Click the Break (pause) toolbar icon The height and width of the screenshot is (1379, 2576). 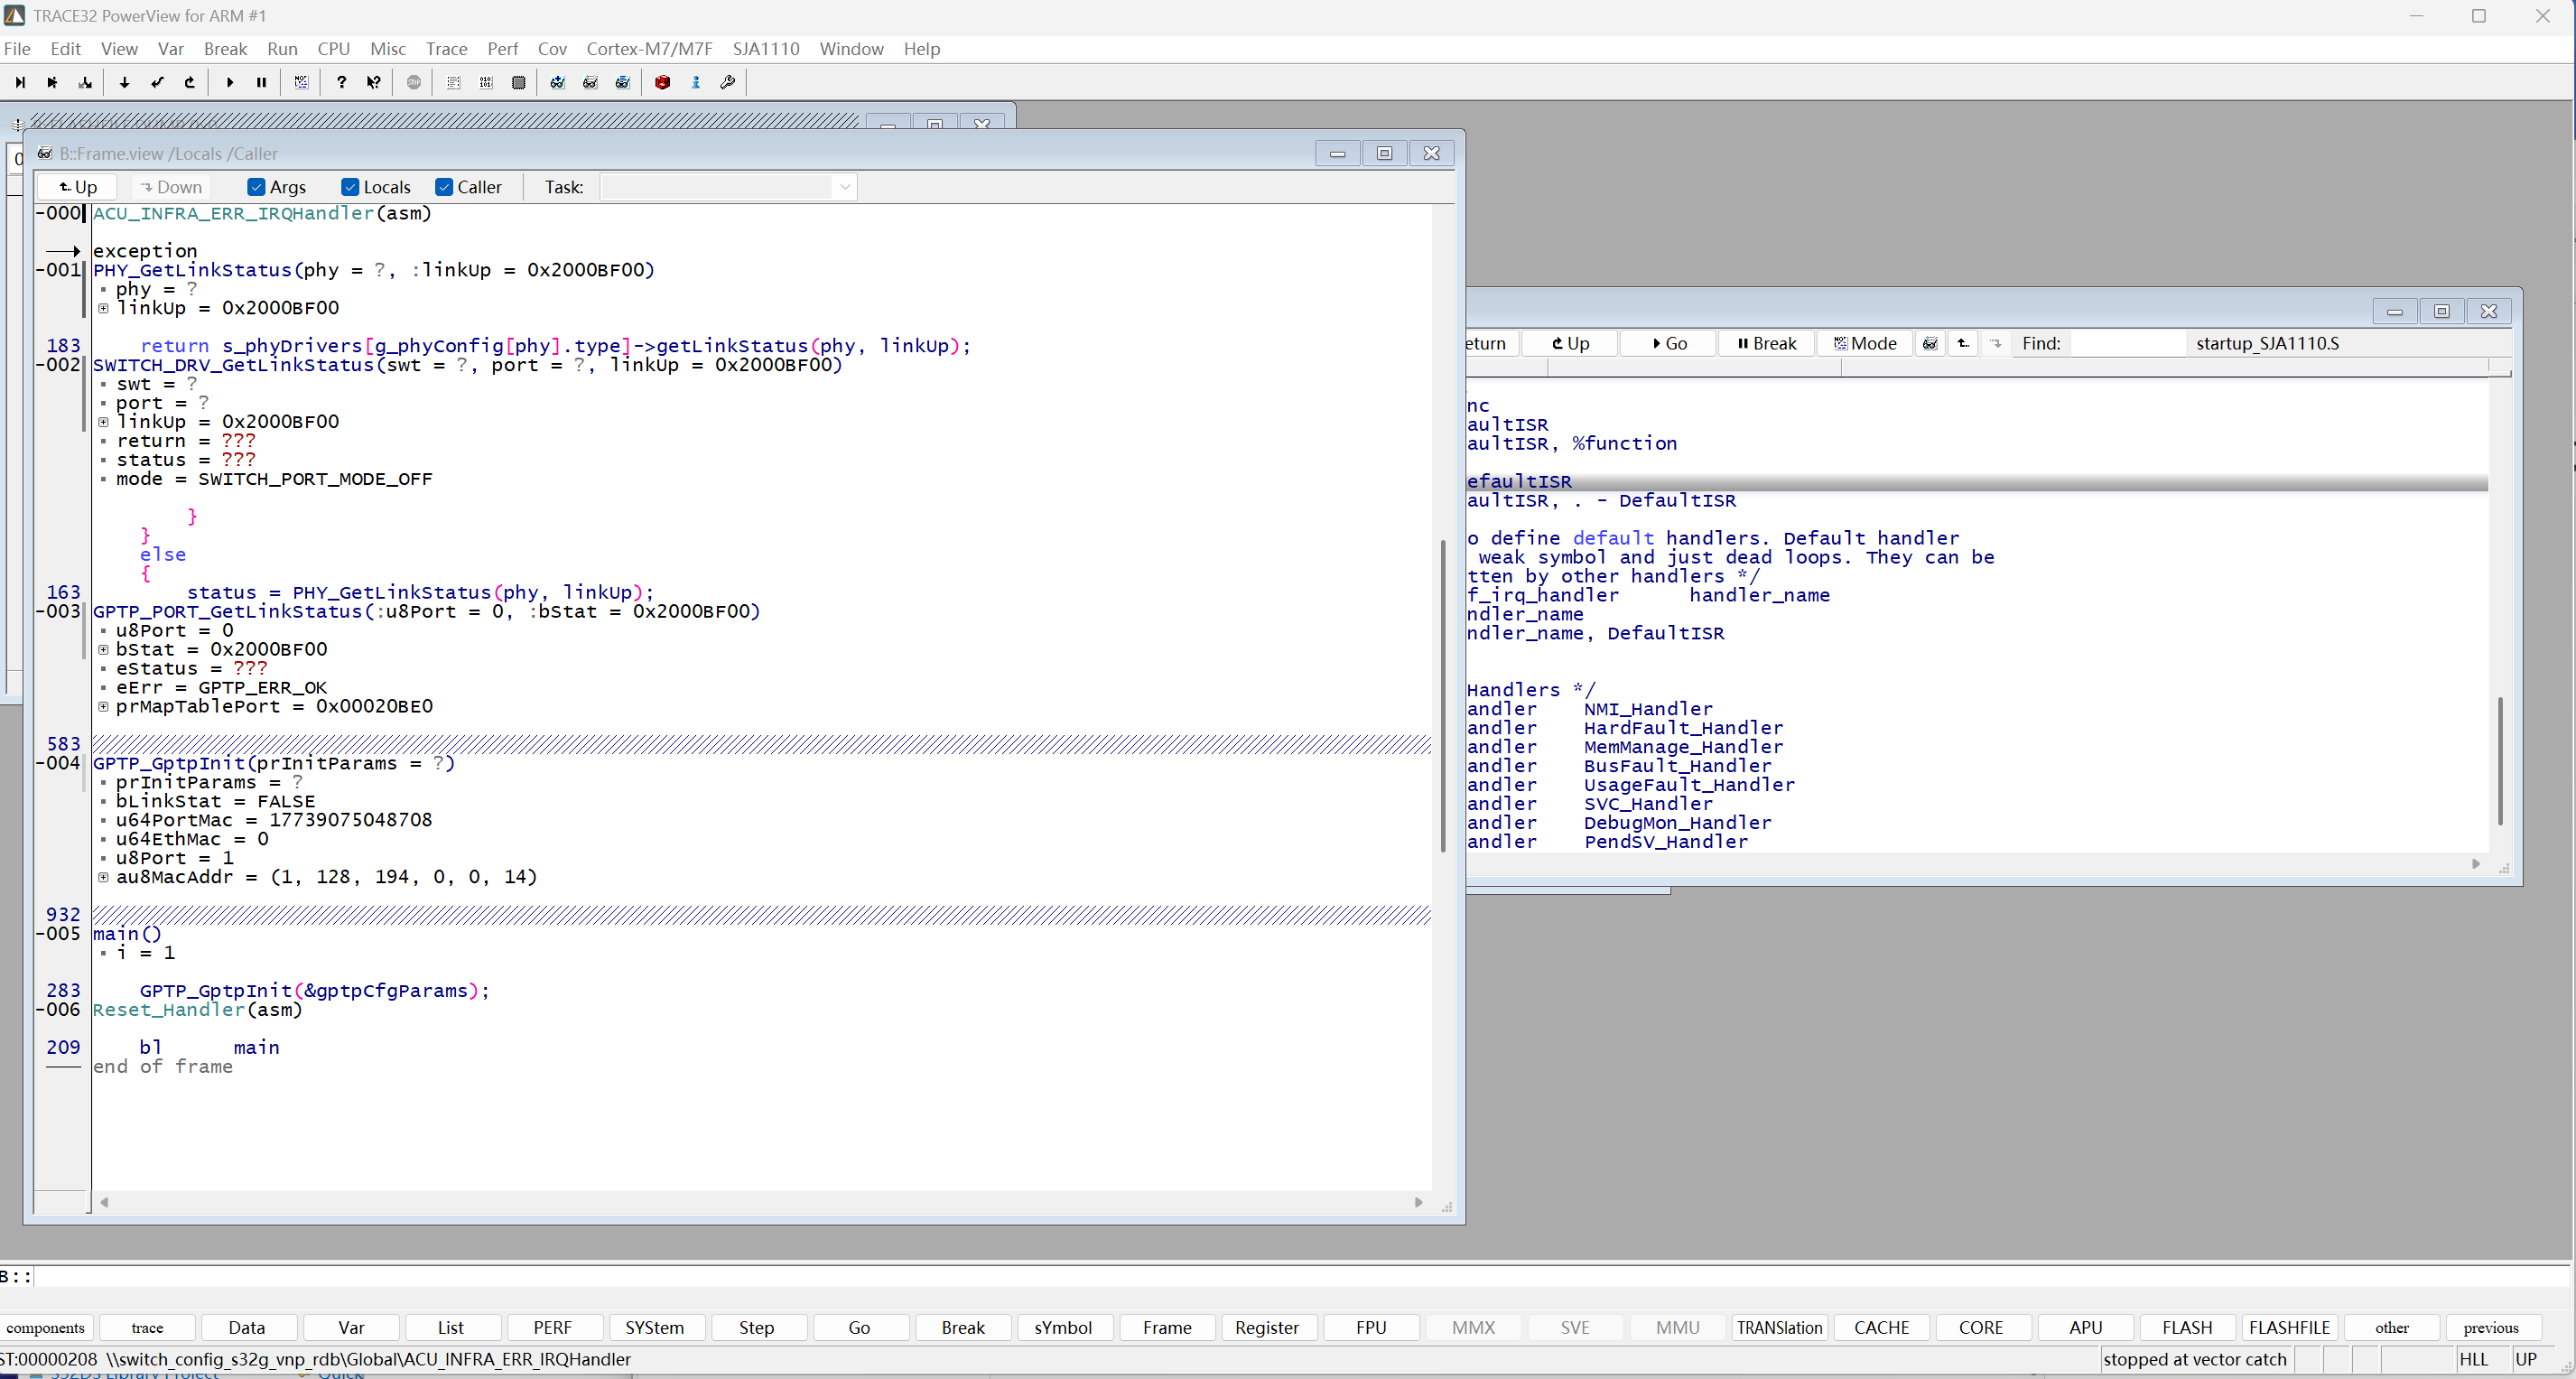coord(262,83)
